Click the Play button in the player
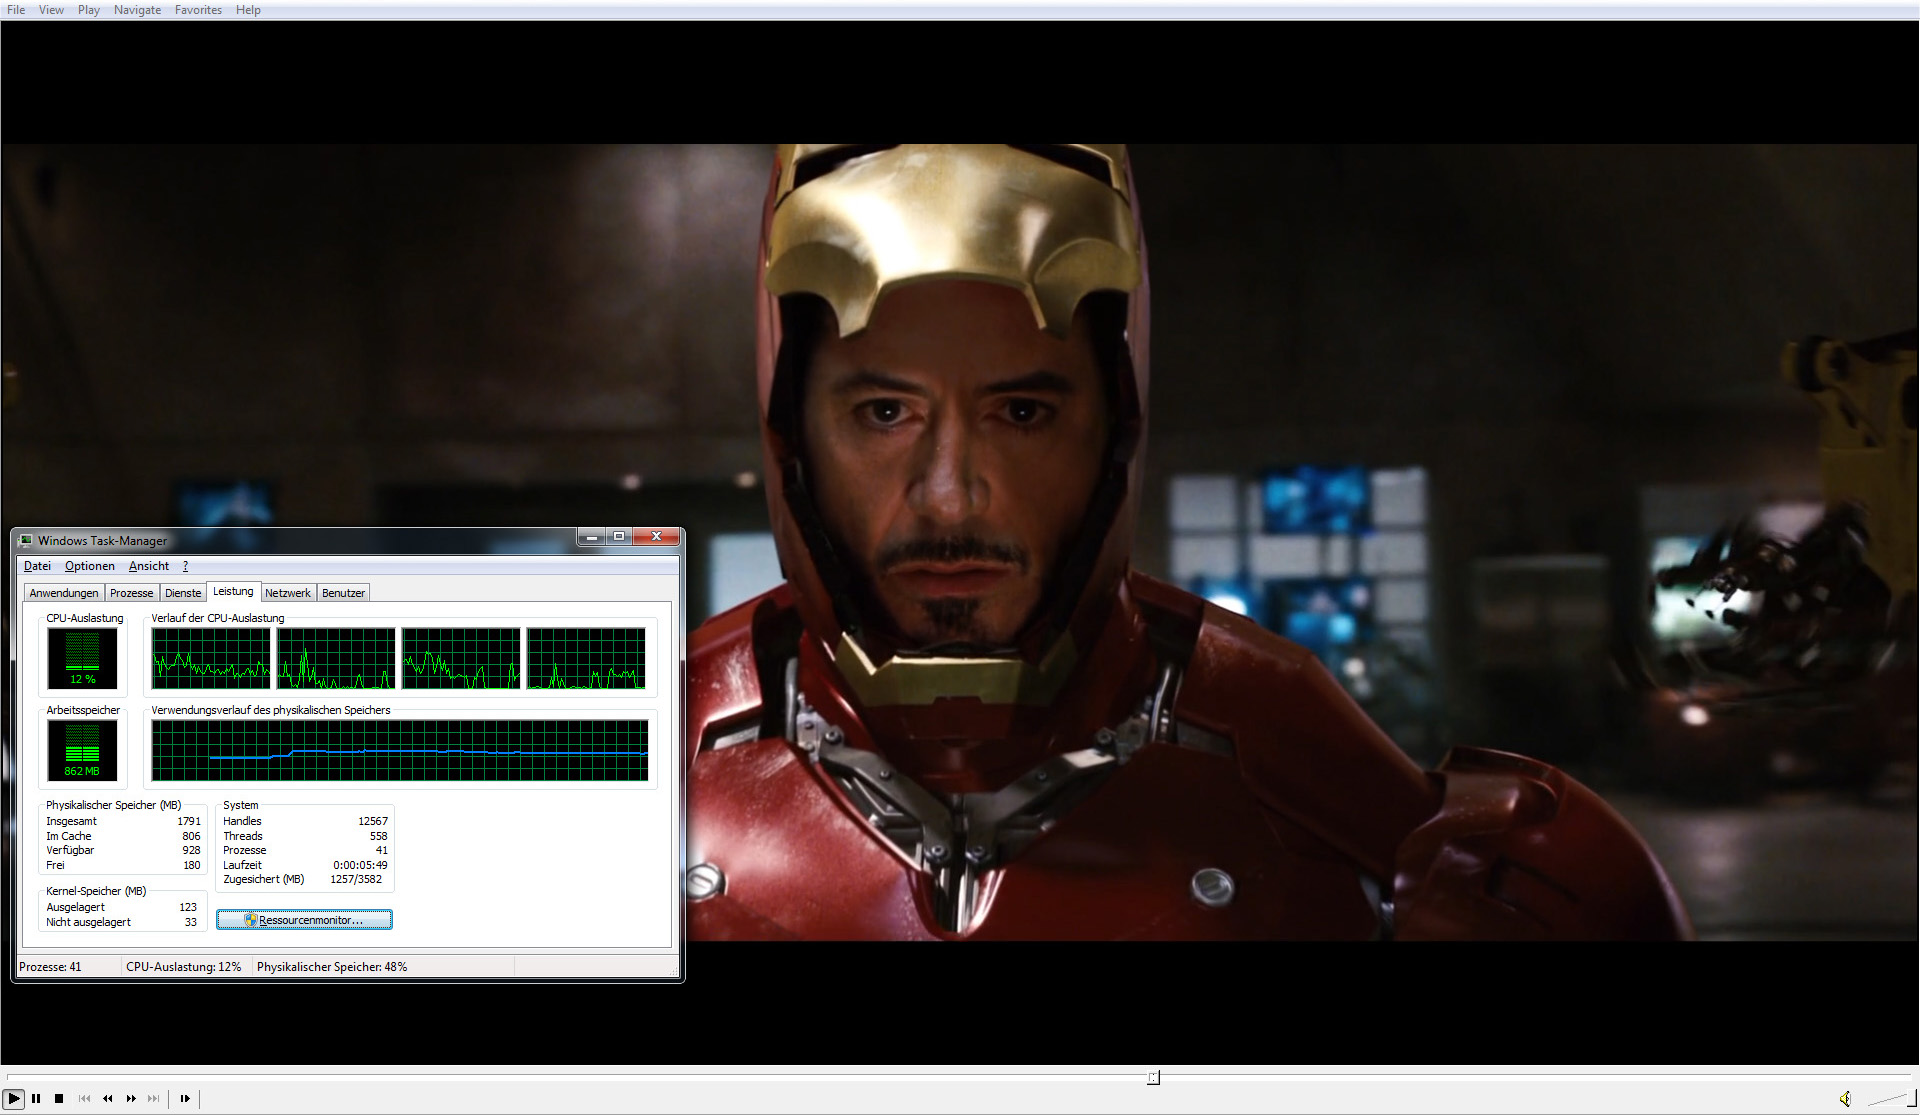Image resolution: width=1920 pixels, height=1115 pixels. (13, 1098)
